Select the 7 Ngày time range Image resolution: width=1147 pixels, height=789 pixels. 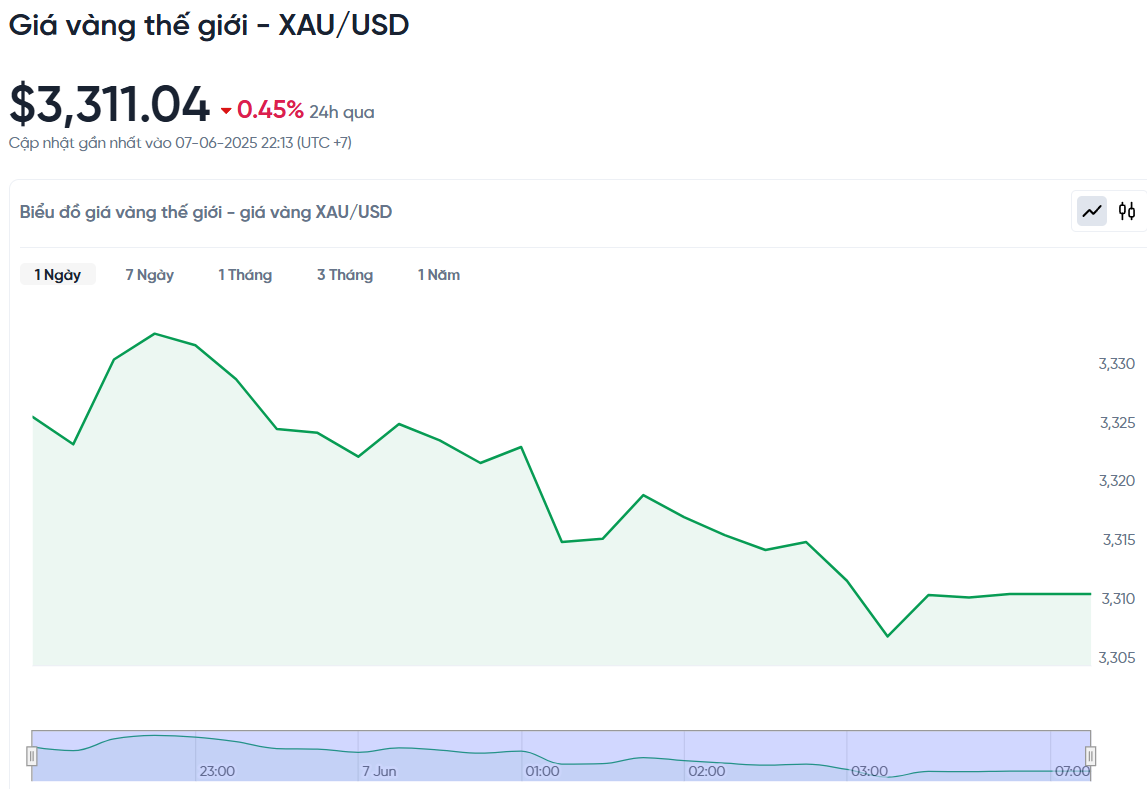point(150,275)
